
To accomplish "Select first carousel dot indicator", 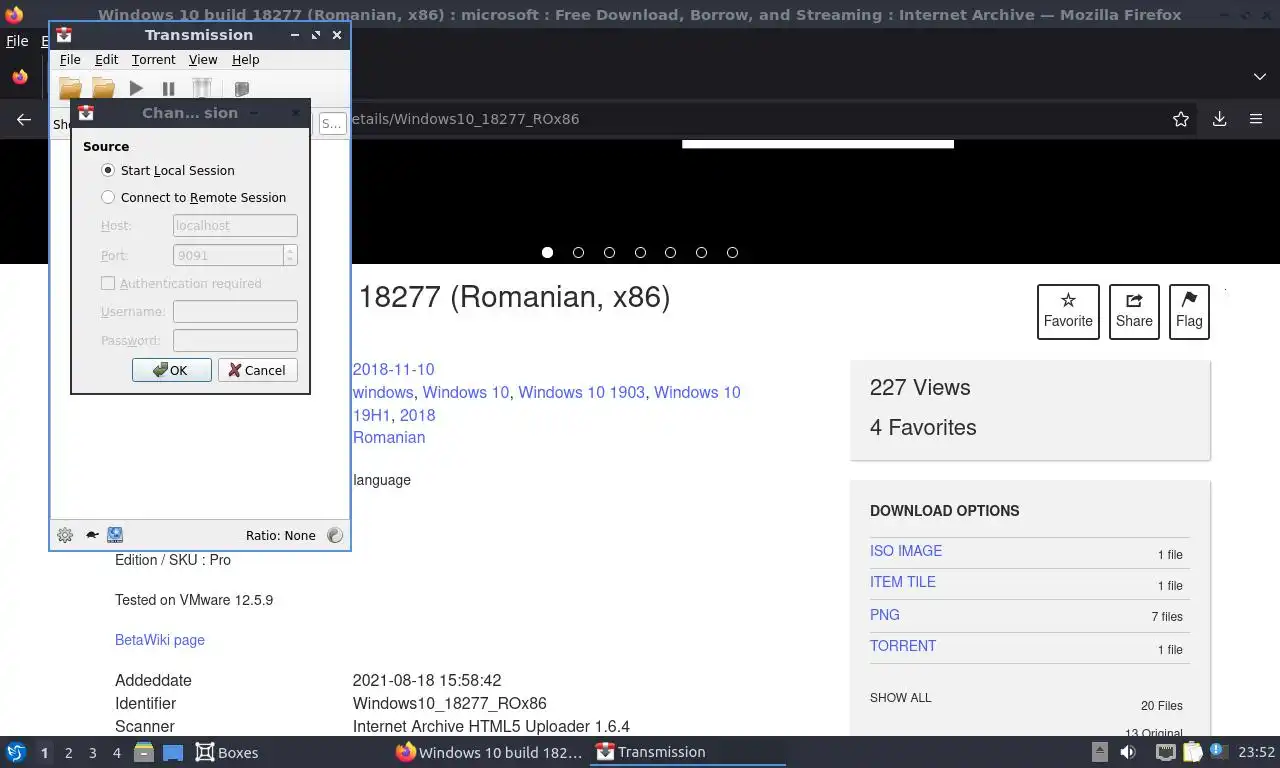I will [x=547, y=253].
